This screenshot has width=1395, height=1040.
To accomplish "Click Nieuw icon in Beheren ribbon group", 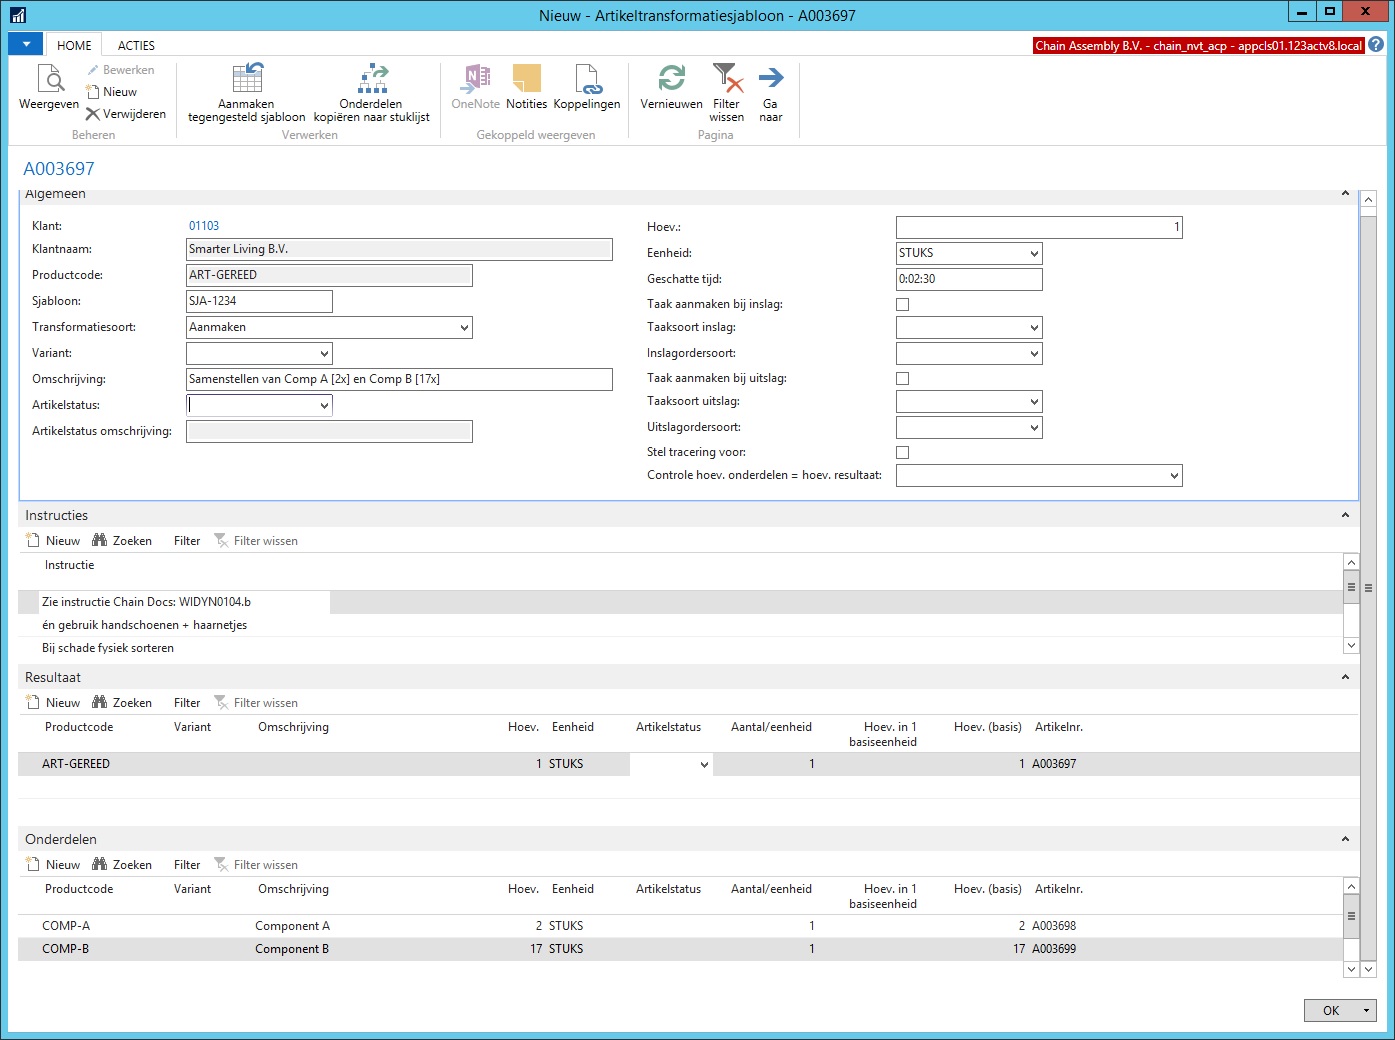I will (93, 92).
